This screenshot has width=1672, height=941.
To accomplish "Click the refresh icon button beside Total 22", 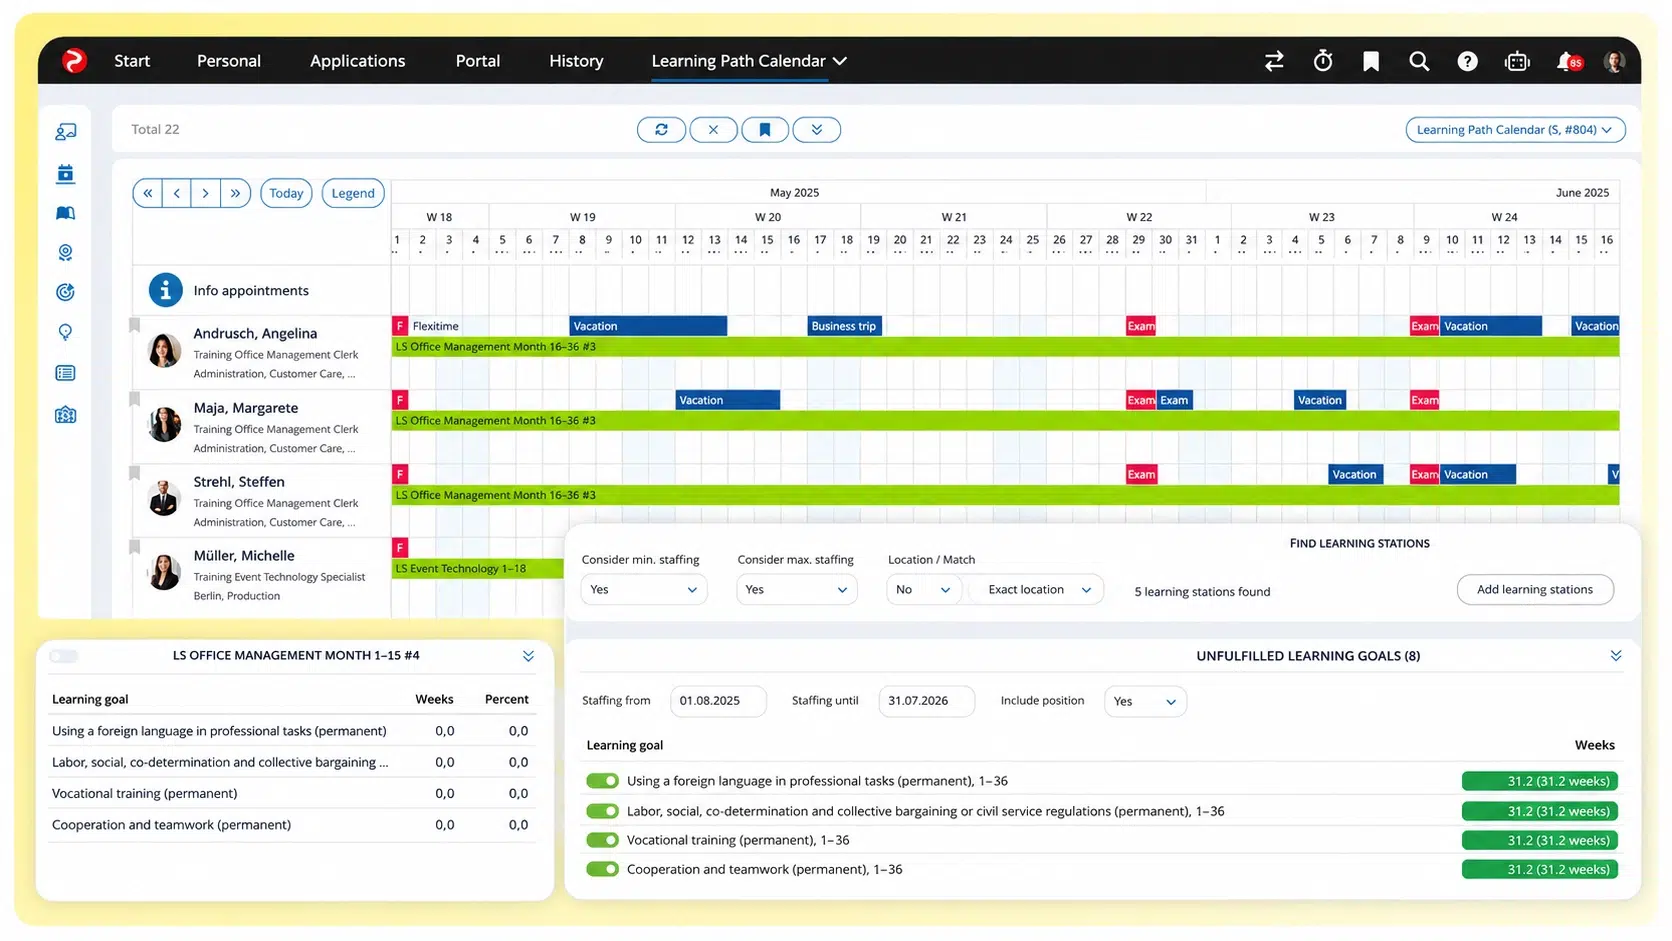I will 661,130.
